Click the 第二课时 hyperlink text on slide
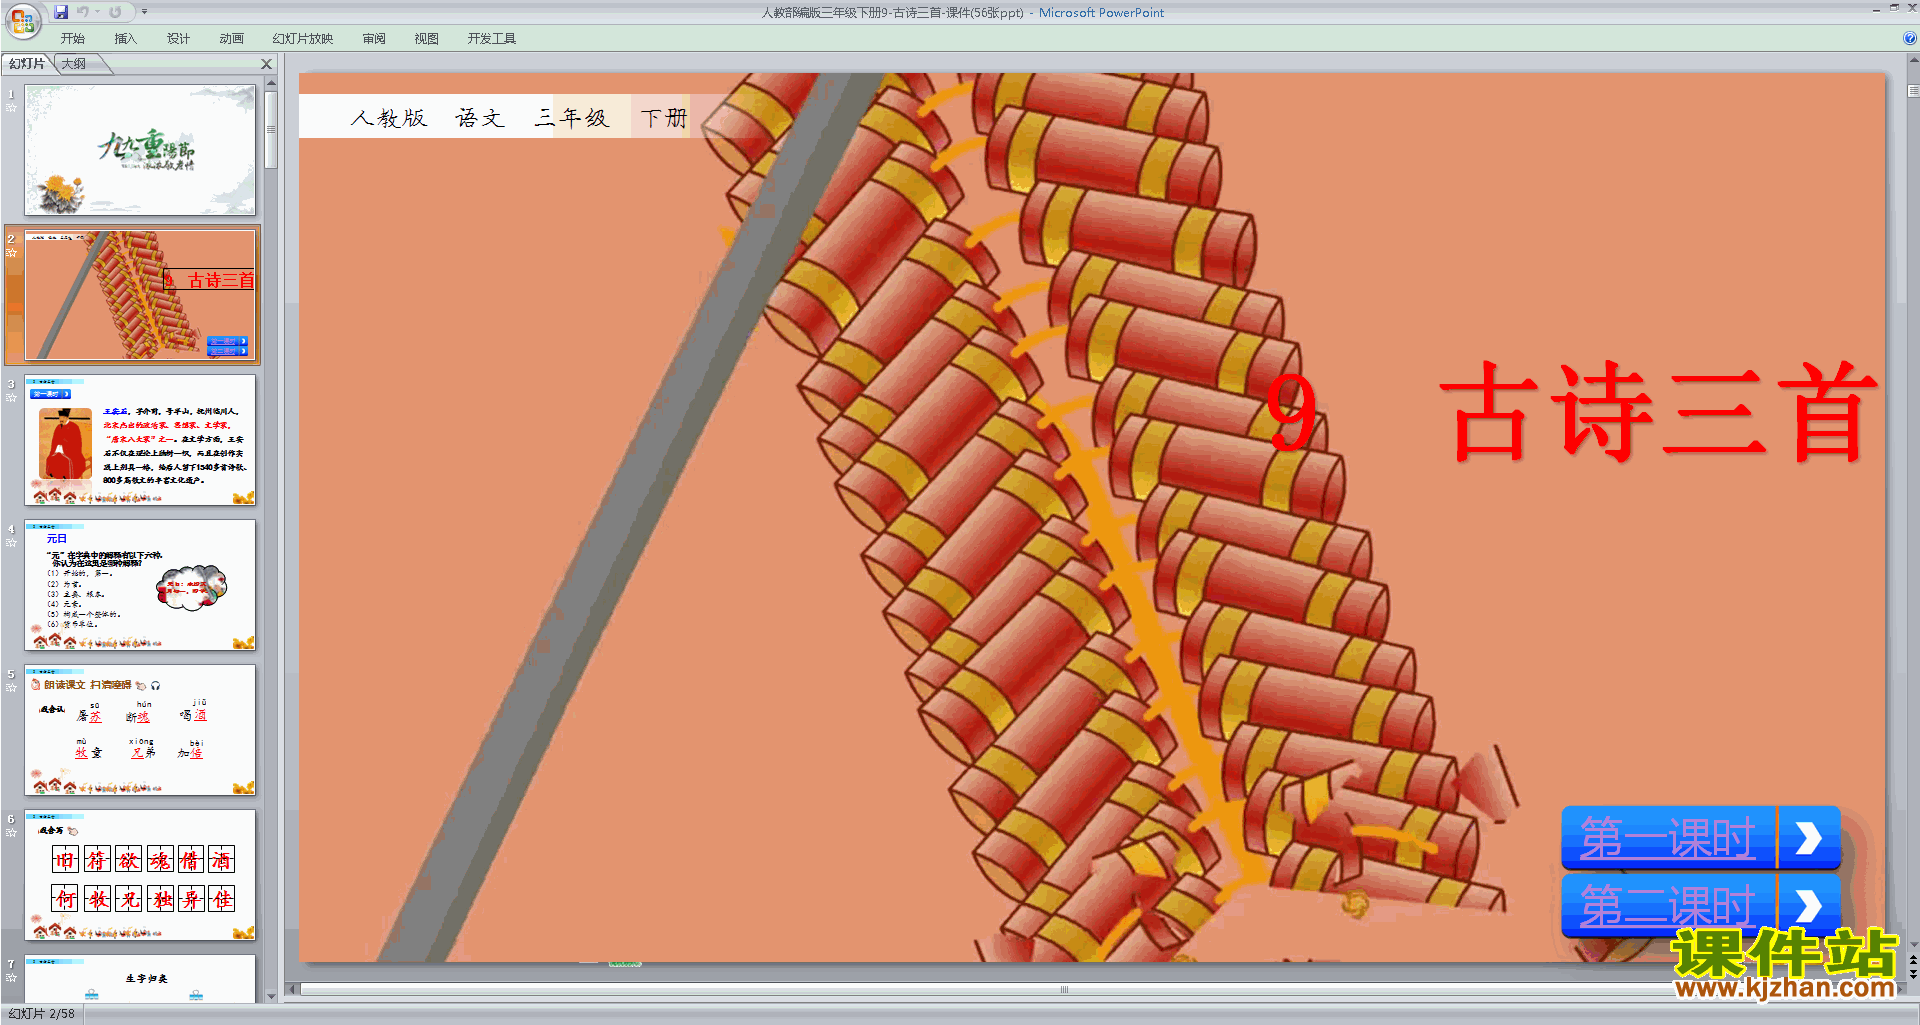1920x1025 pixels. pos(1667,906)
